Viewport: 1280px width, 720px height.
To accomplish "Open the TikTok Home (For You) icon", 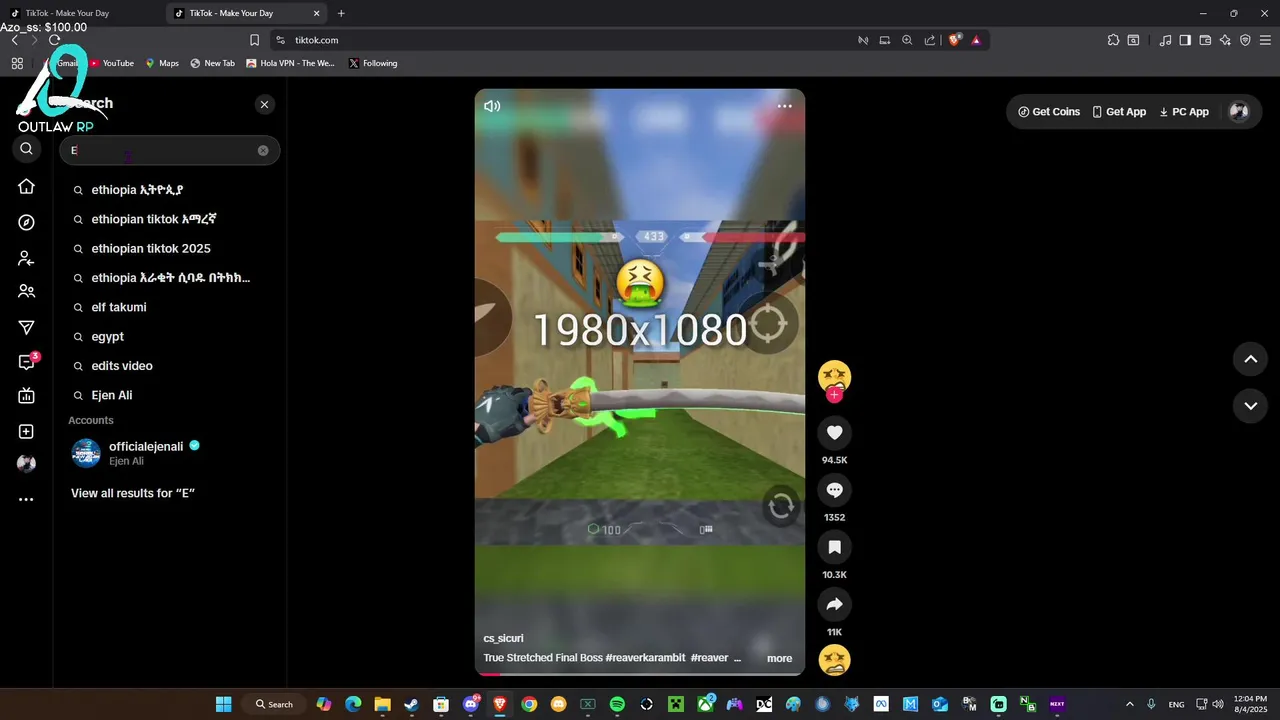I will click(26, 187).
